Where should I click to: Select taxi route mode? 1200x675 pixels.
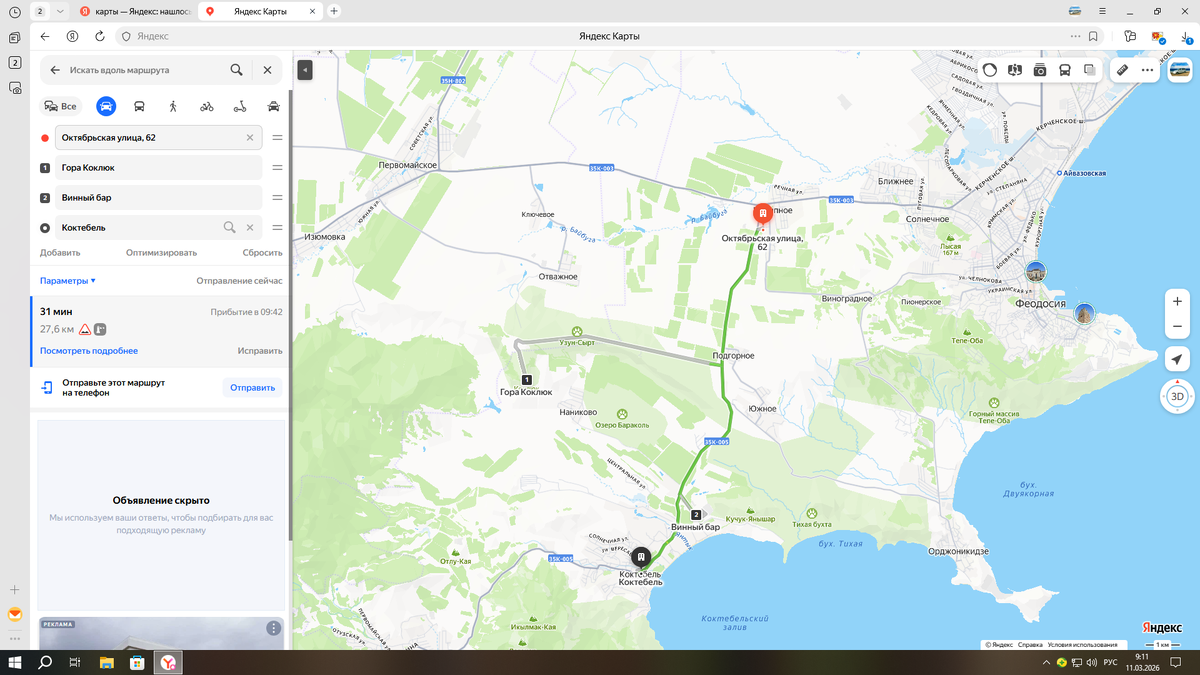(274, 106)
